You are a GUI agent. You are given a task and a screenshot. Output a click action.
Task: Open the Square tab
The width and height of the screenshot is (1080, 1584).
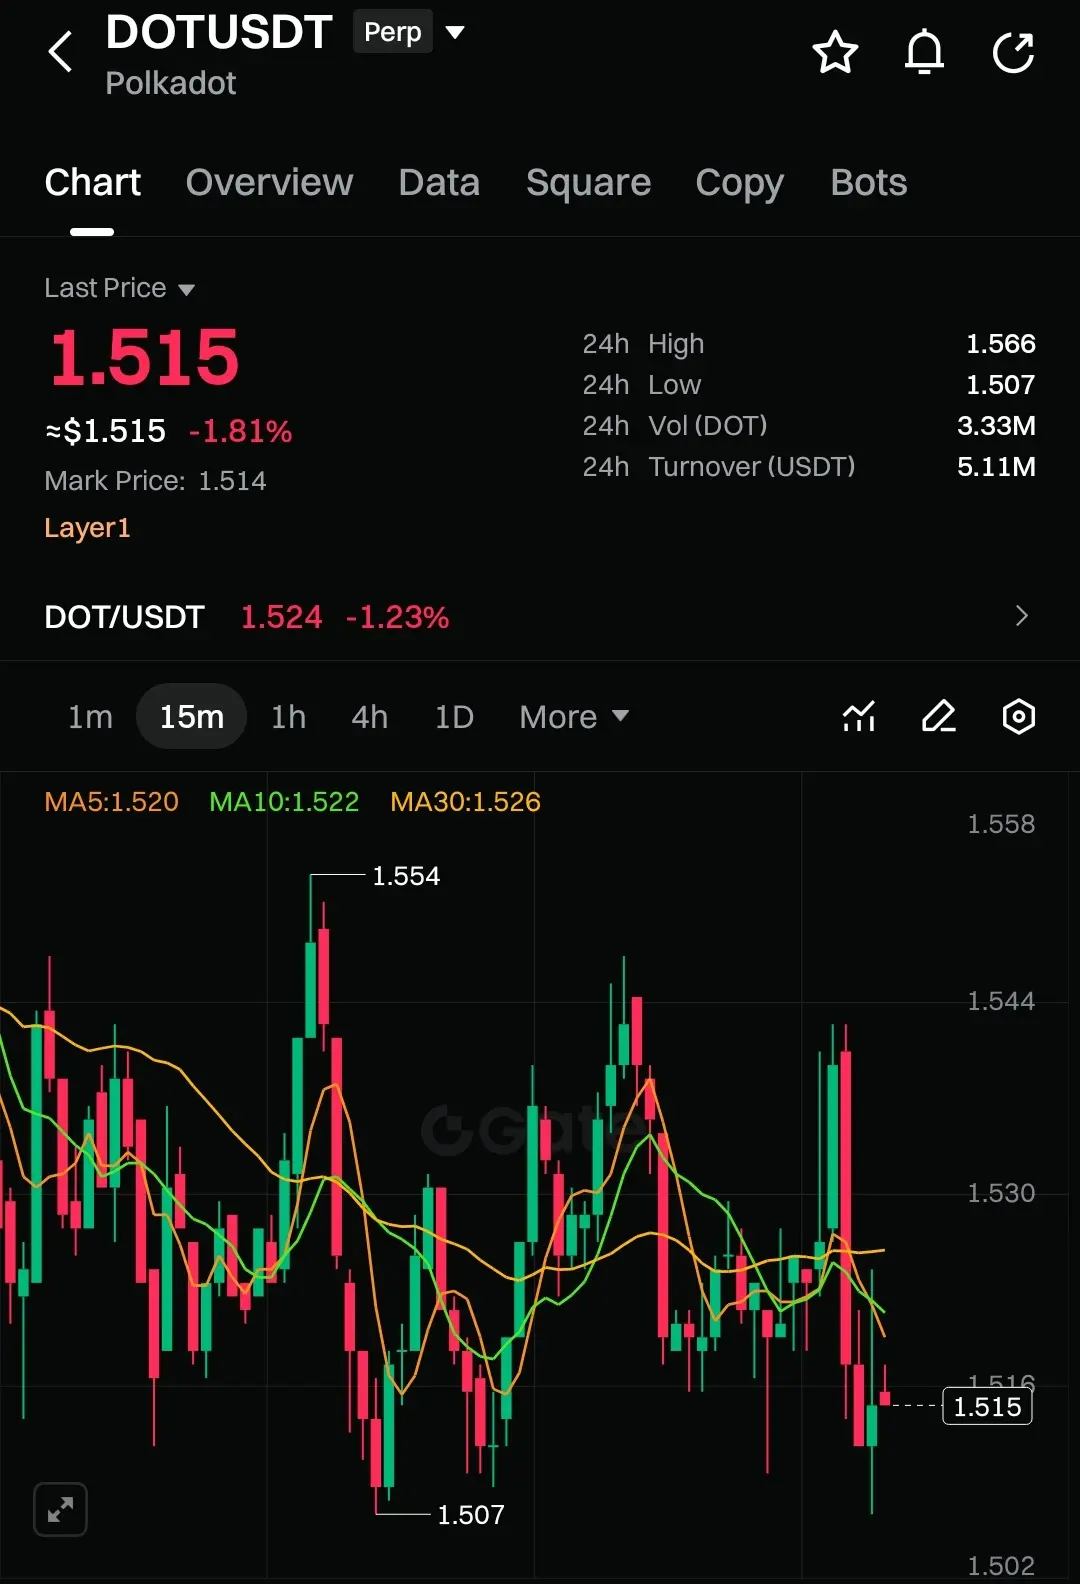(588, 182)
